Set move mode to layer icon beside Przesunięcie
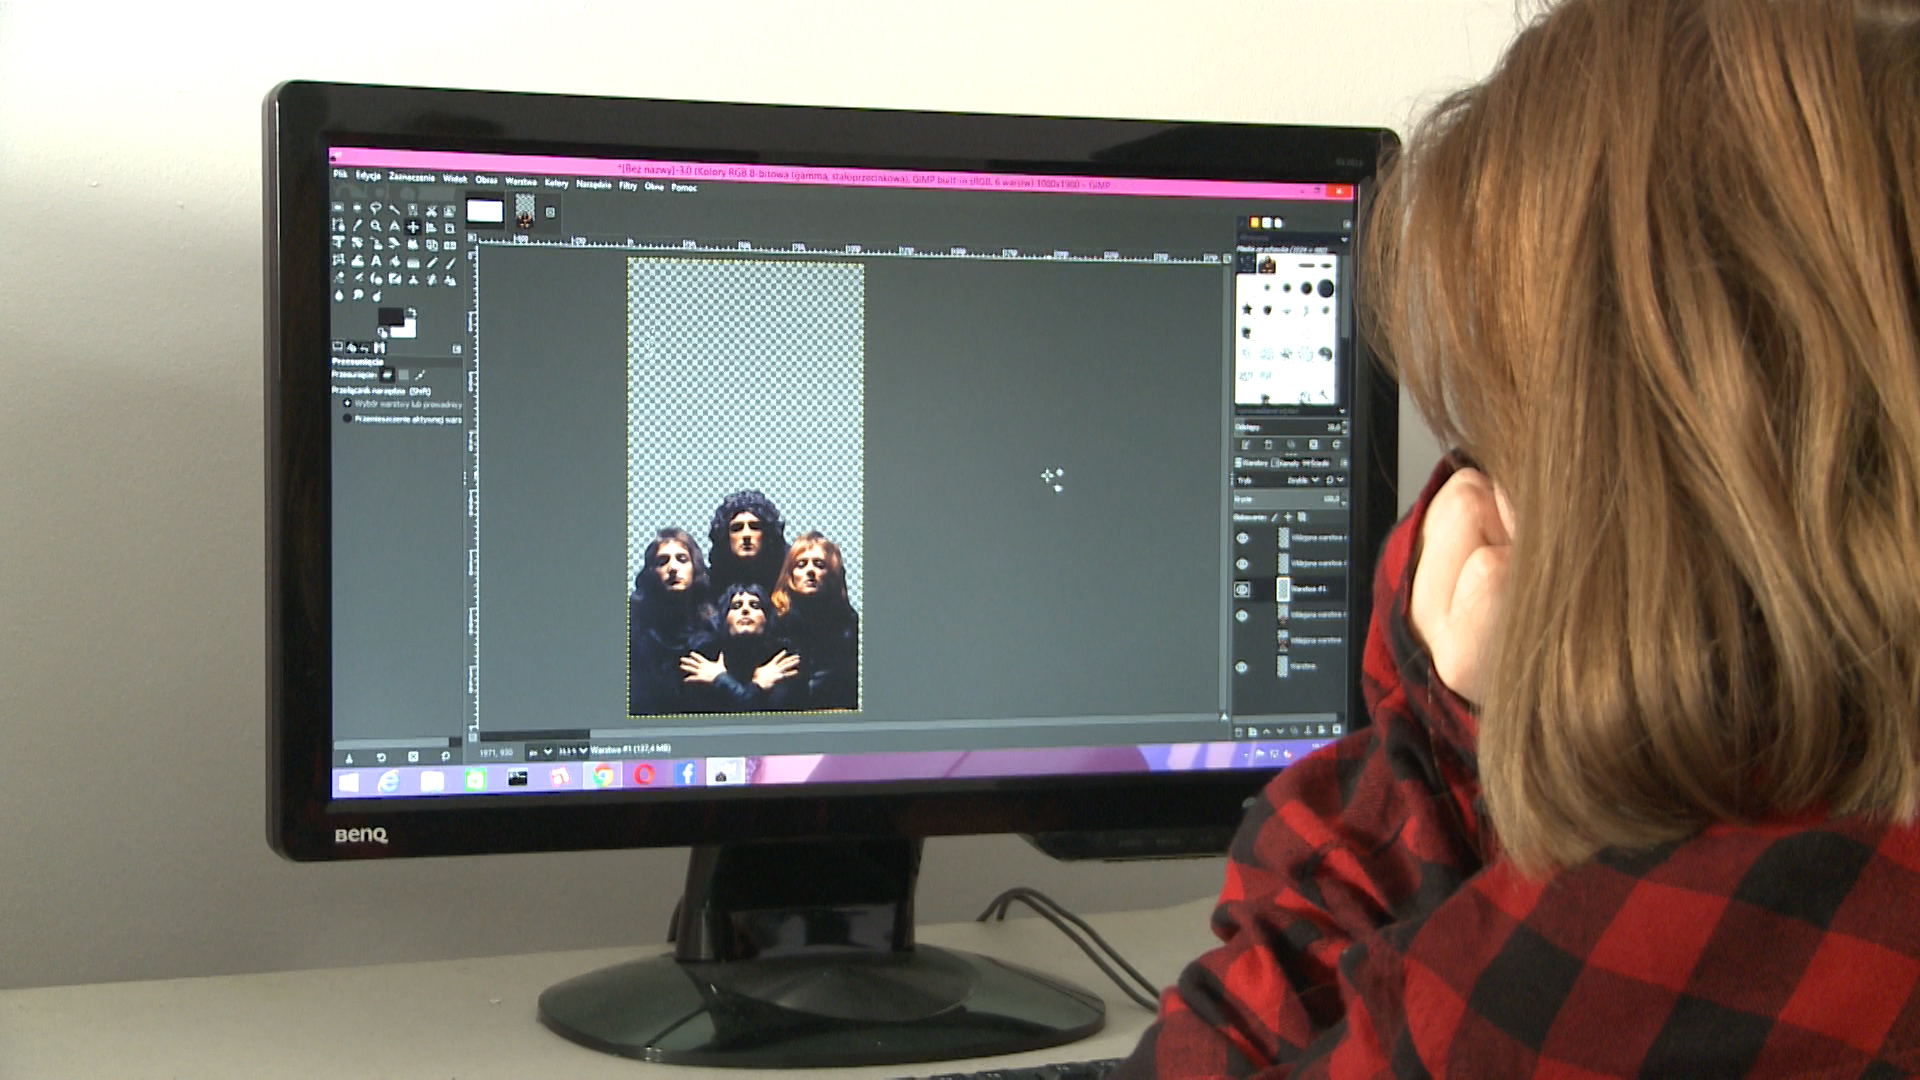Screen dimensions: 1920x1080 387,374
